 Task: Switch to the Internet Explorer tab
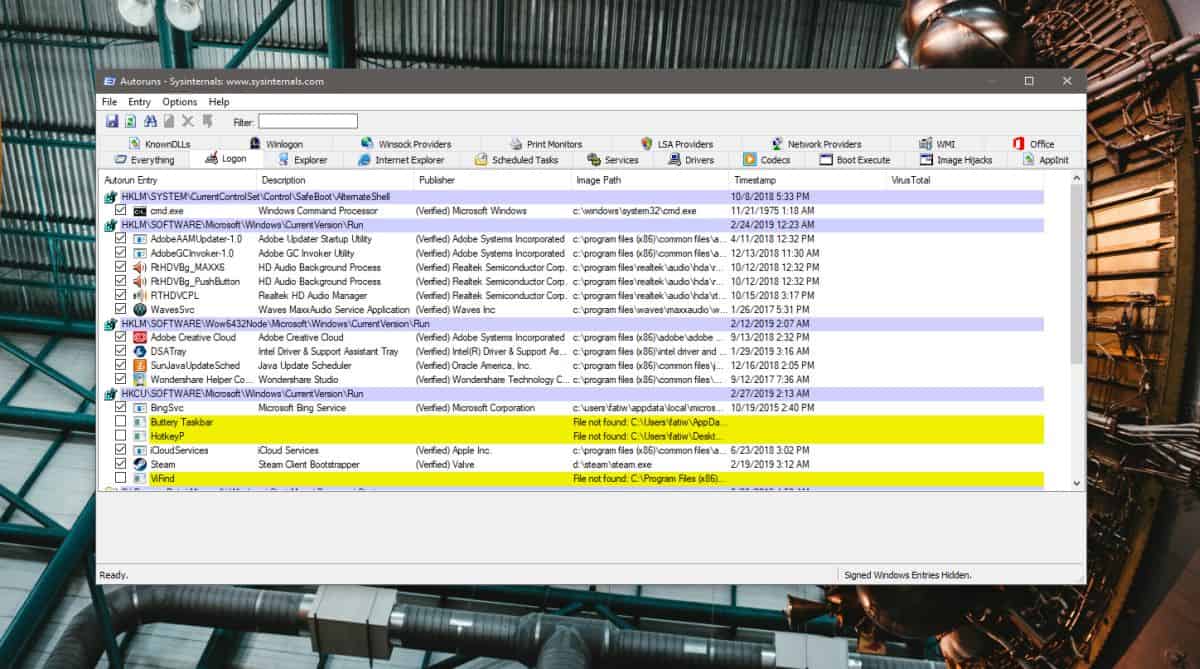[x=401, y=160]
